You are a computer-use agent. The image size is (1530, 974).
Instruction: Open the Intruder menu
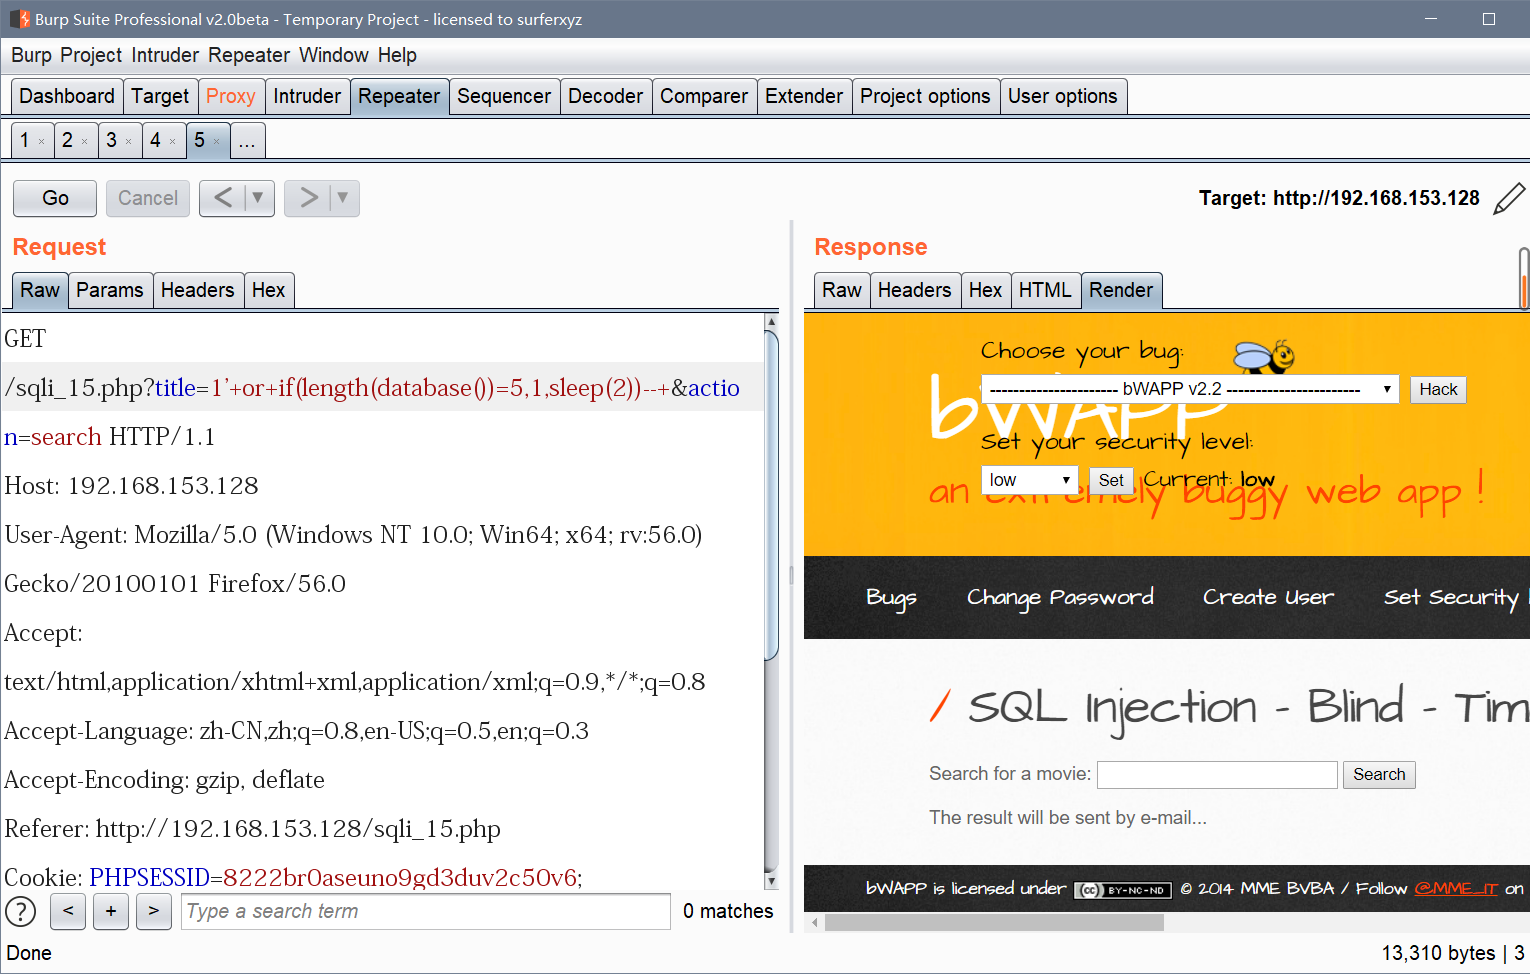pyautogui.click(x=165, y=55)
